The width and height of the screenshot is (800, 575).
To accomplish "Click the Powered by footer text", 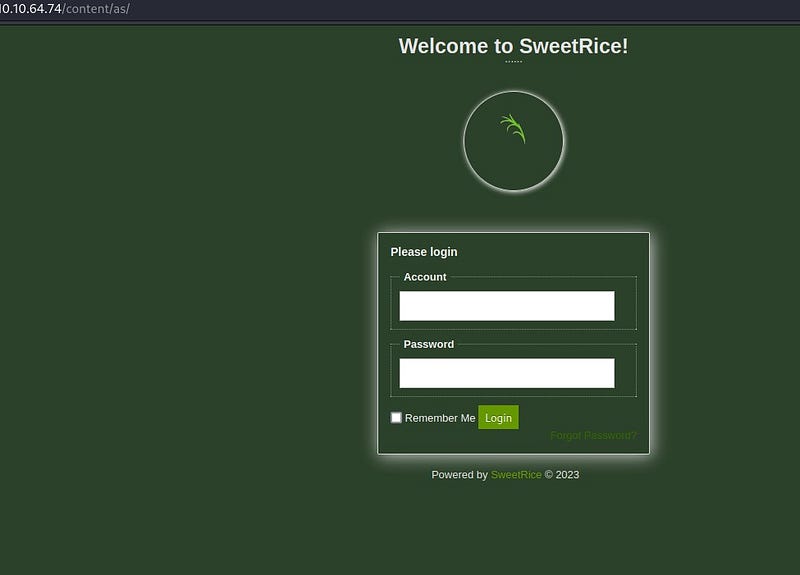I will (459, 475).
